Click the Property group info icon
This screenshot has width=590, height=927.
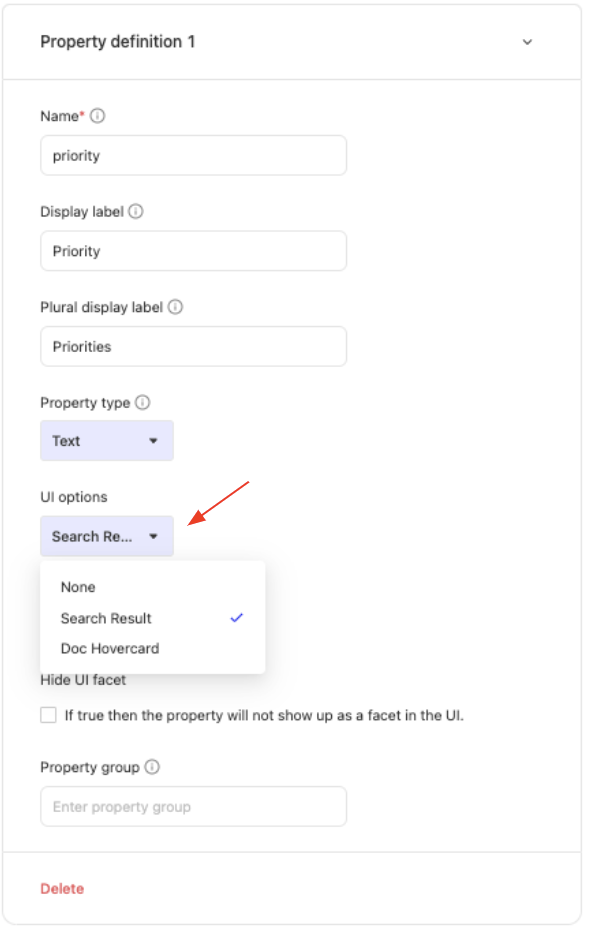[147, 767]
